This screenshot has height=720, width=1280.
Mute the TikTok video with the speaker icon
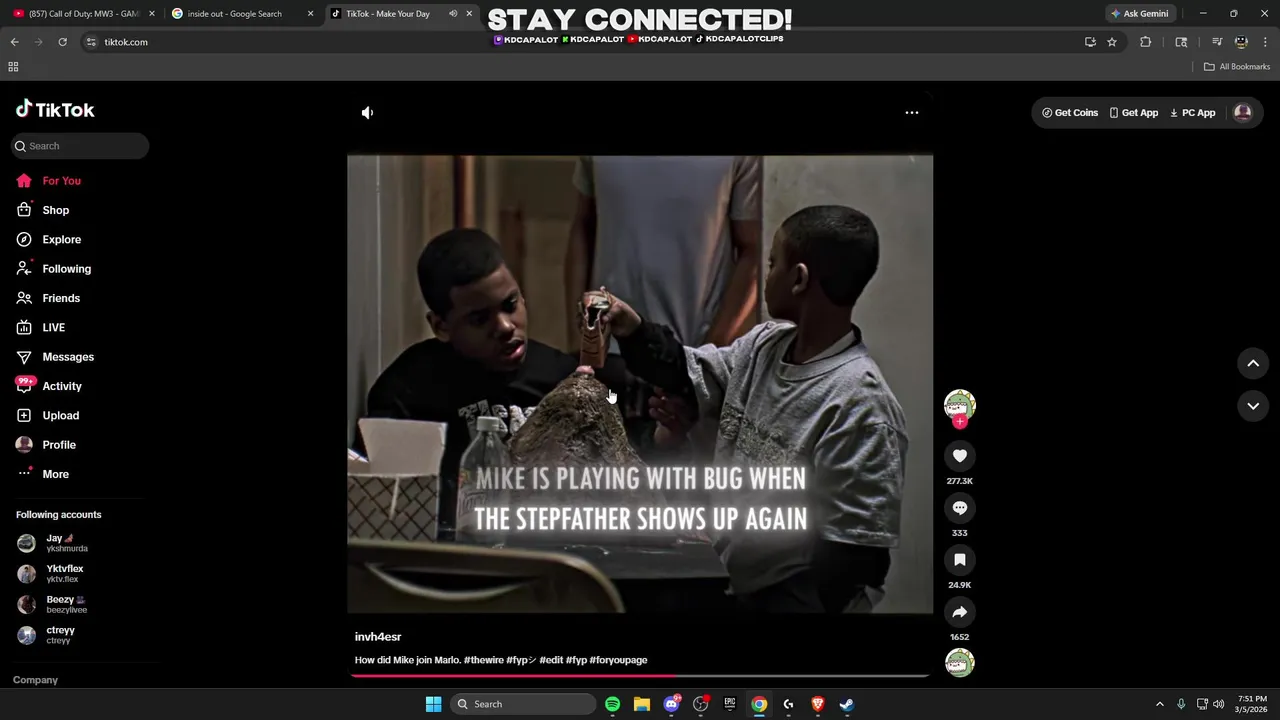pos(367,113)
